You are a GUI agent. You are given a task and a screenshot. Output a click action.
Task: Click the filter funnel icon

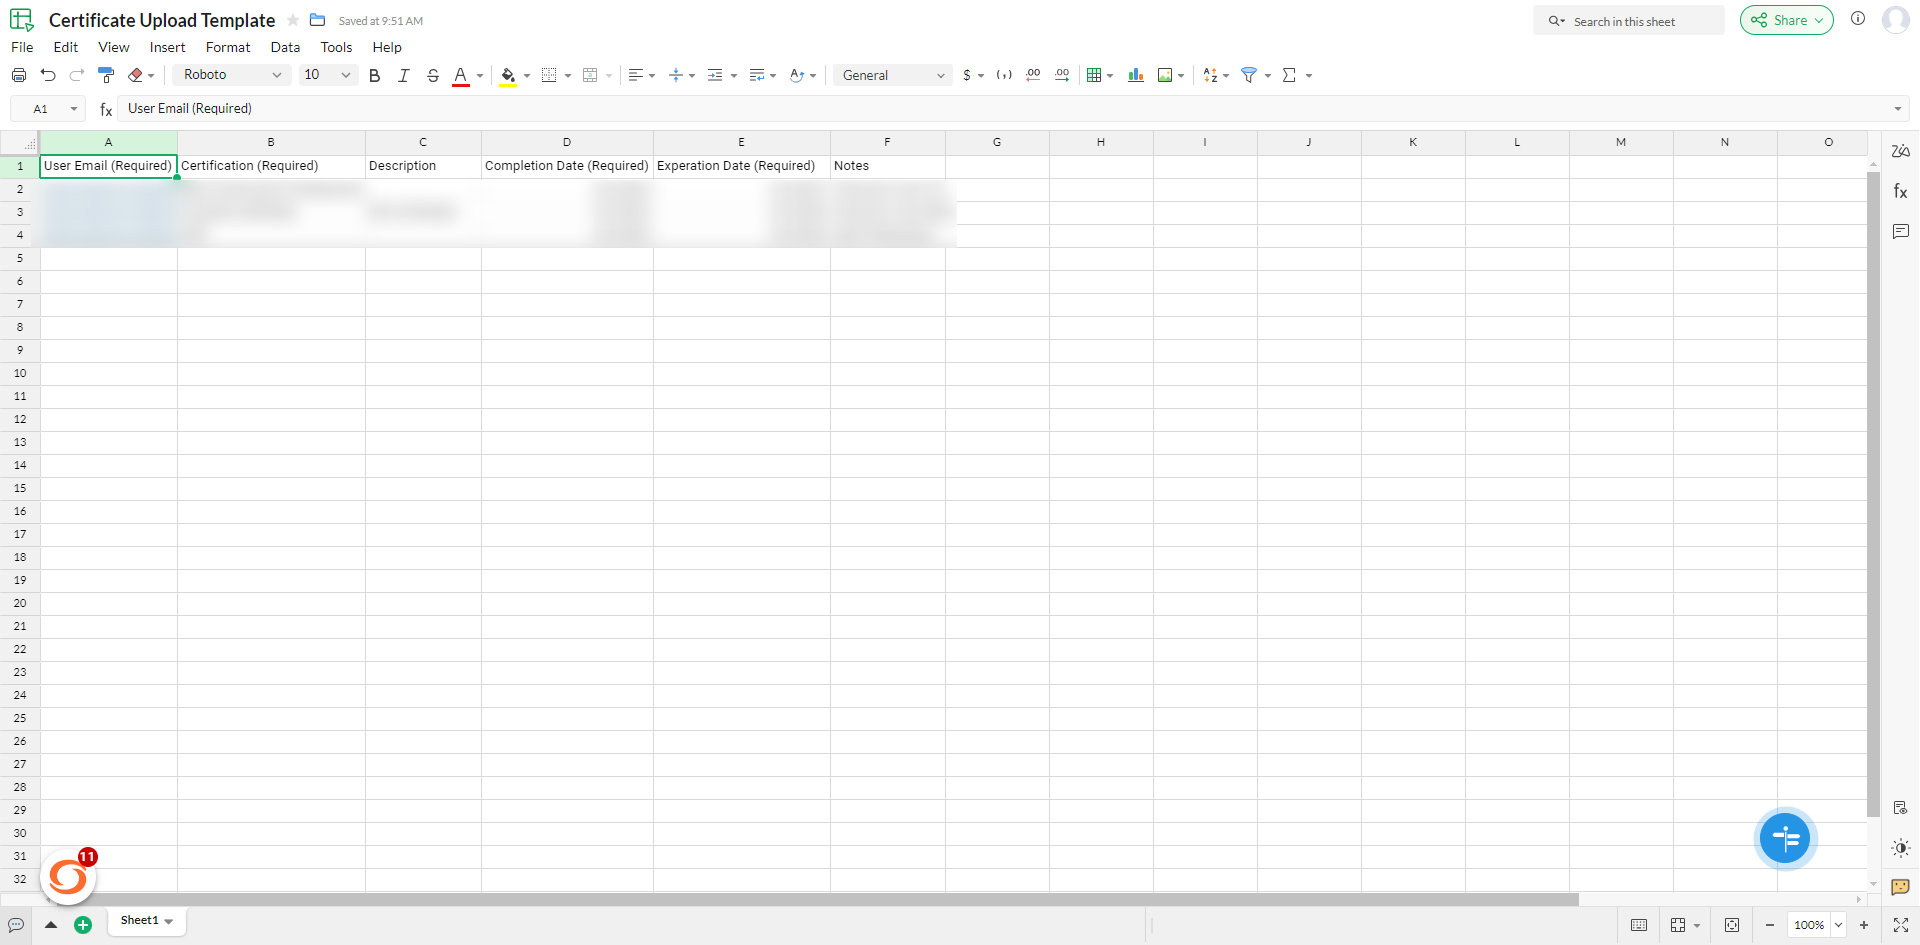tap(1249, 75)
